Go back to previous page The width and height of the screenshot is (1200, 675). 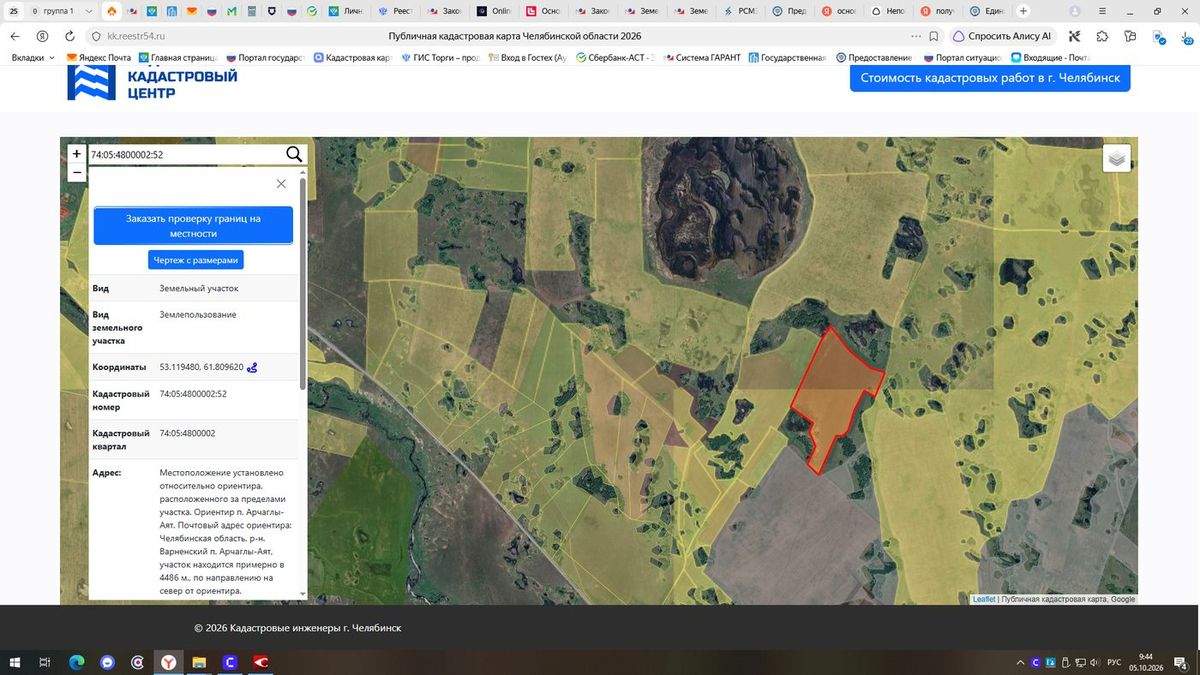[x=15, y=36]
